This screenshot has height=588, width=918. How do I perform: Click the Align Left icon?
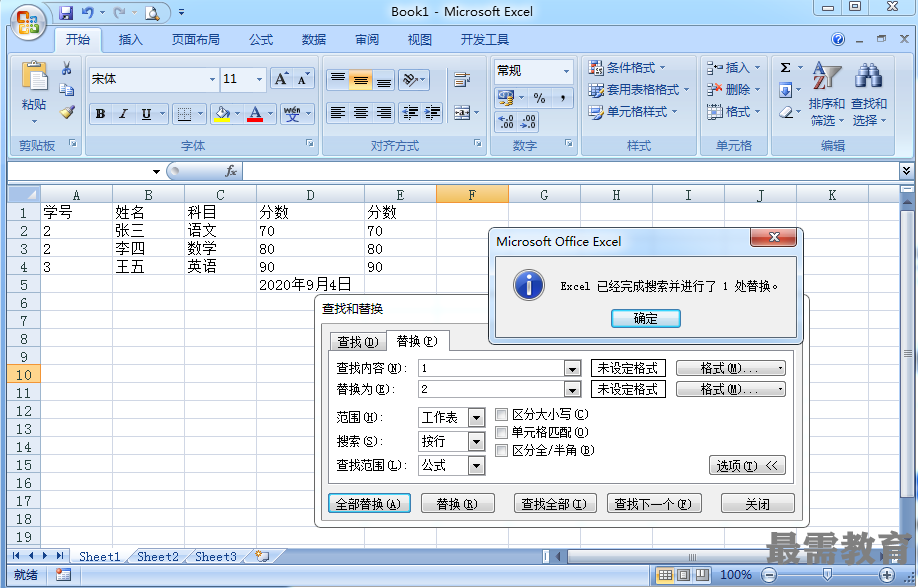[x=337, y=112]
